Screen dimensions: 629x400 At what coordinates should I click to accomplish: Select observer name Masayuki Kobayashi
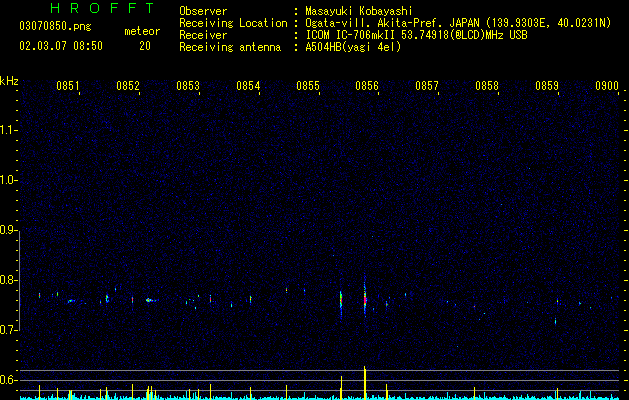359,11
